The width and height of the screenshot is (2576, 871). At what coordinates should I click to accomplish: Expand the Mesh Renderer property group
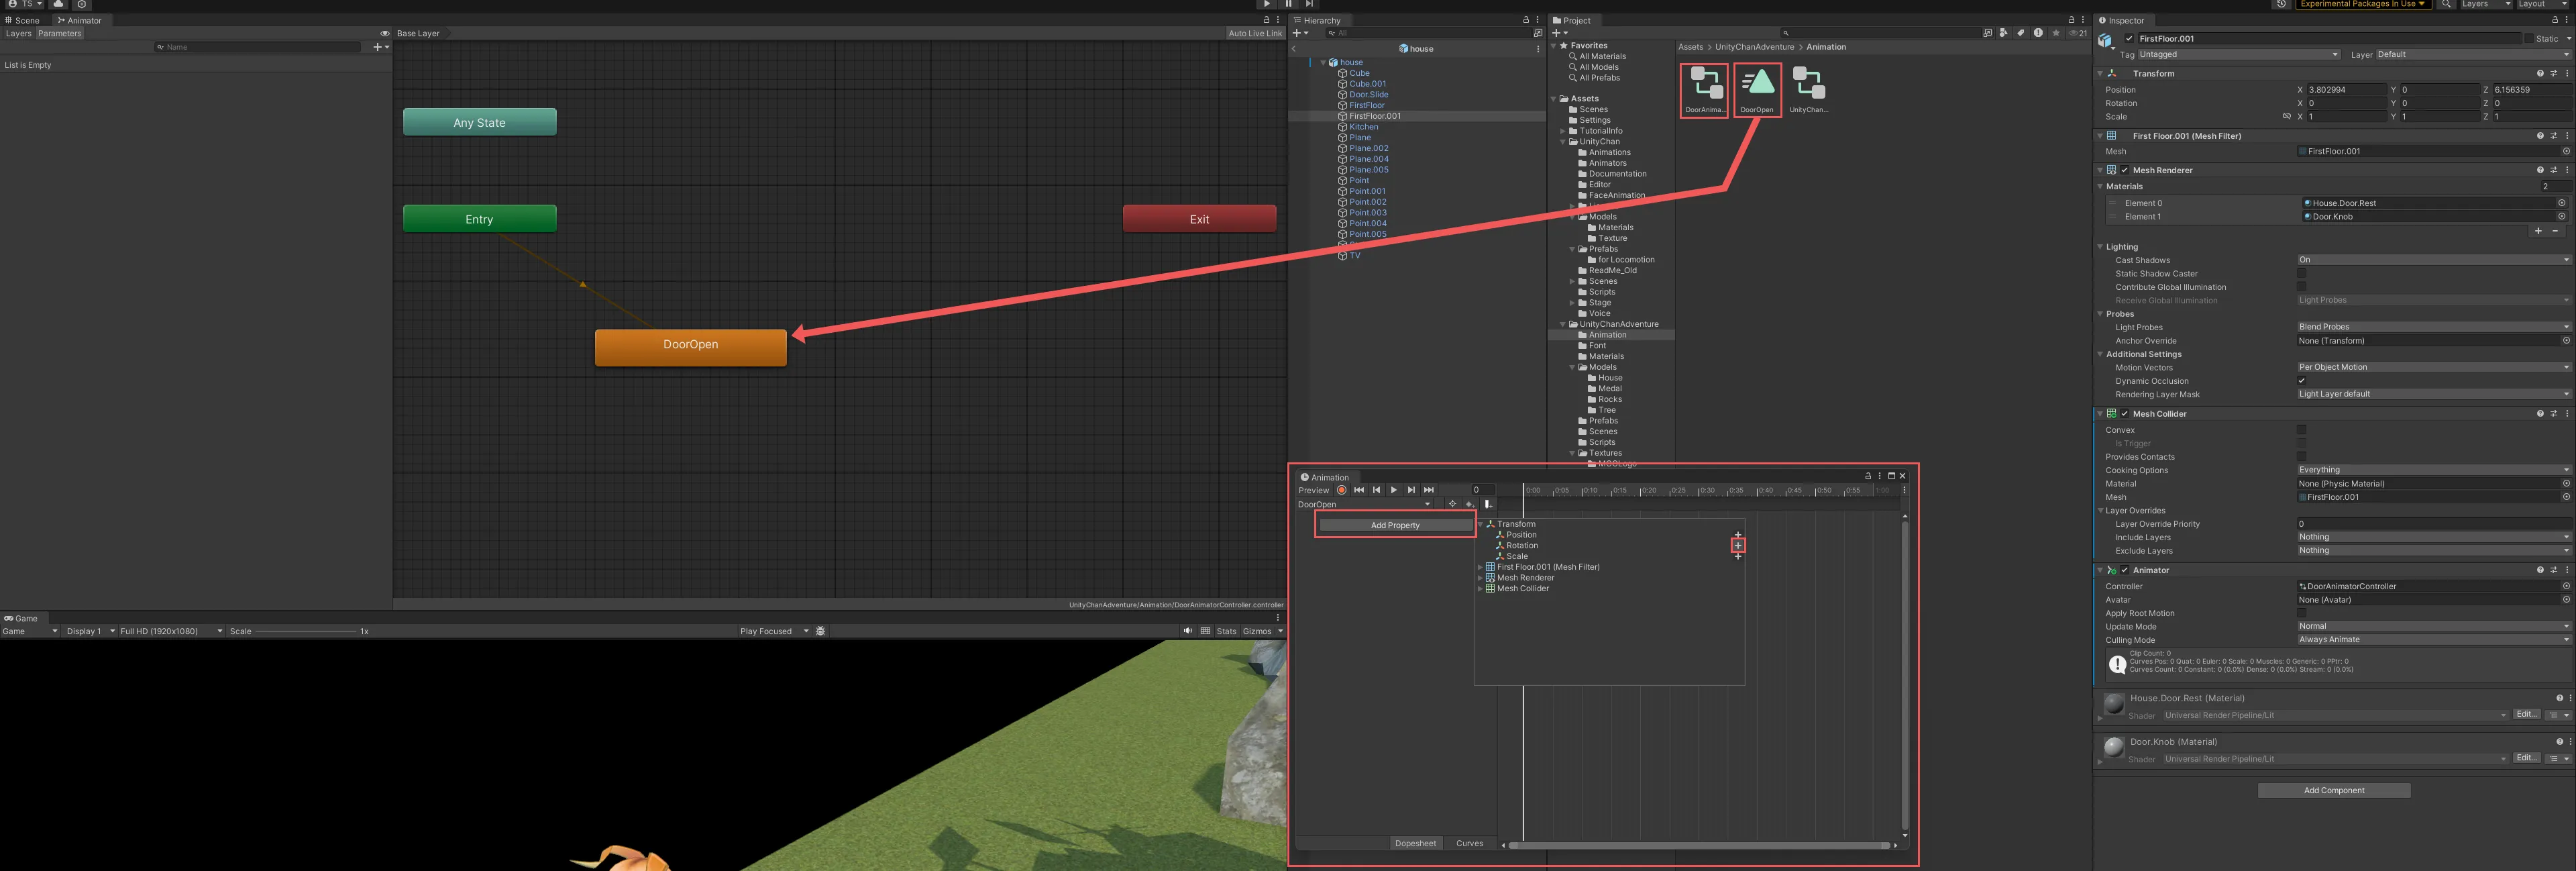point(1480,578)
